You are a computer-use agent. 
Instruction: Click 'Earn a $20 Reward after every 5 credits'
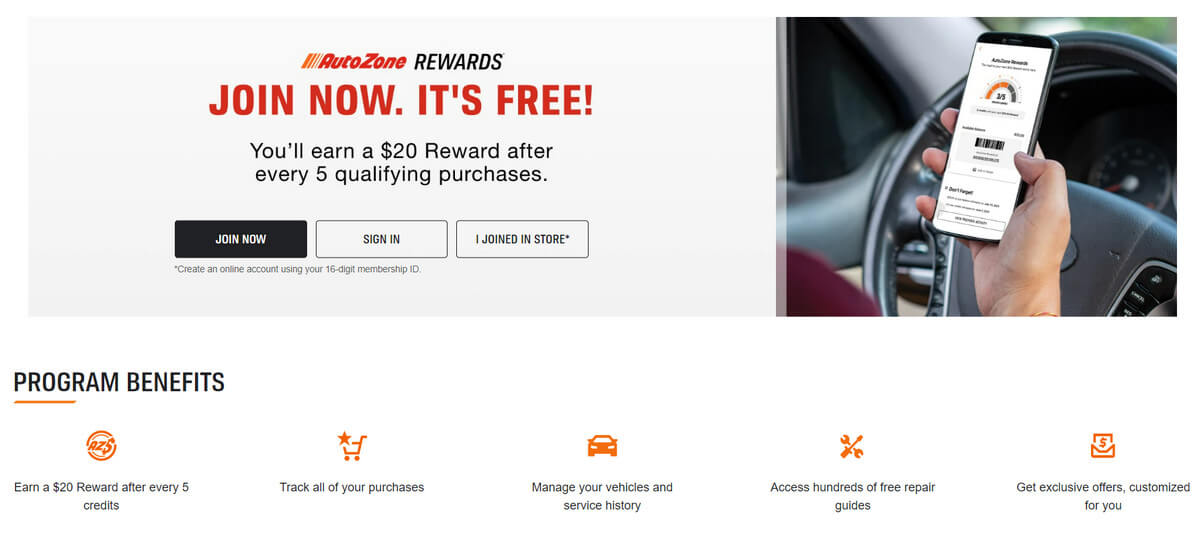tap(101, 496)
